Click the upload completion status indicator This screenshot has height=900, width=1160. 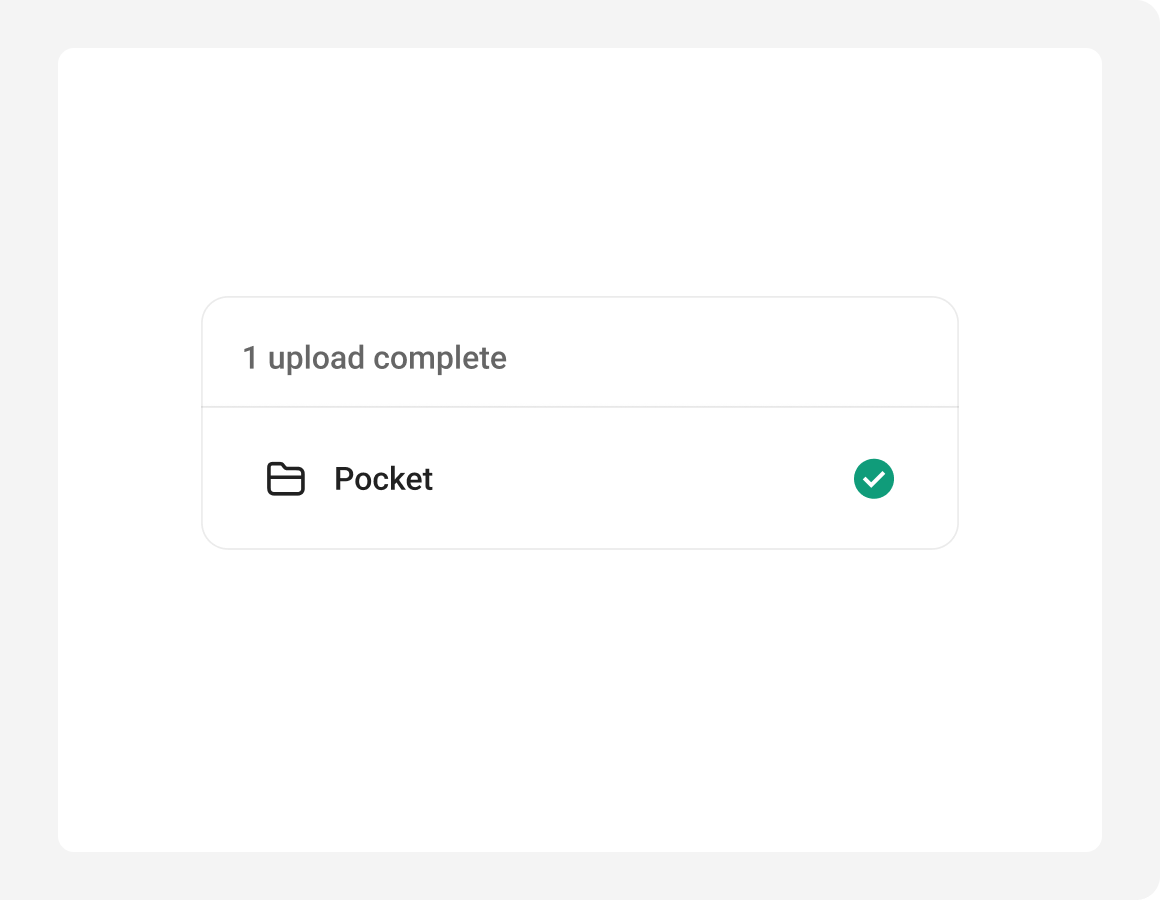873,479
